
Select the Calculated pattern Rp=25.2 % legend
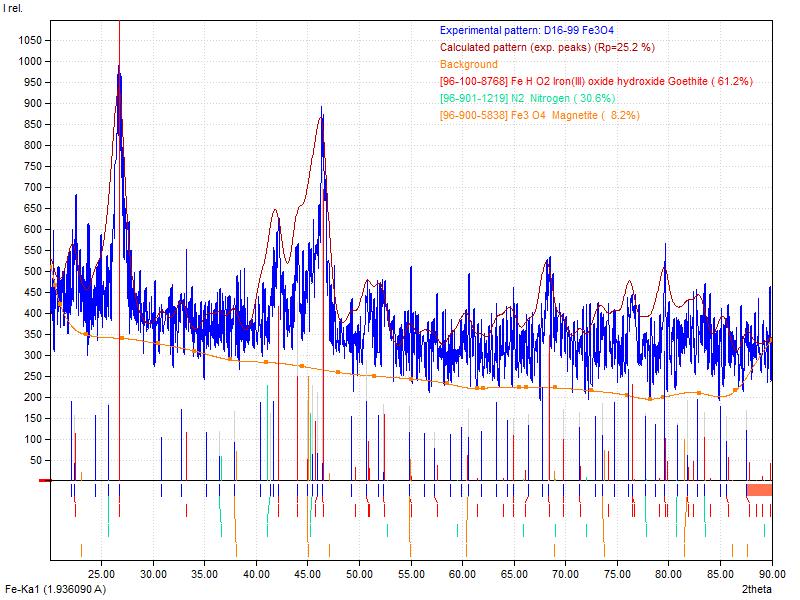coord(547,47)
